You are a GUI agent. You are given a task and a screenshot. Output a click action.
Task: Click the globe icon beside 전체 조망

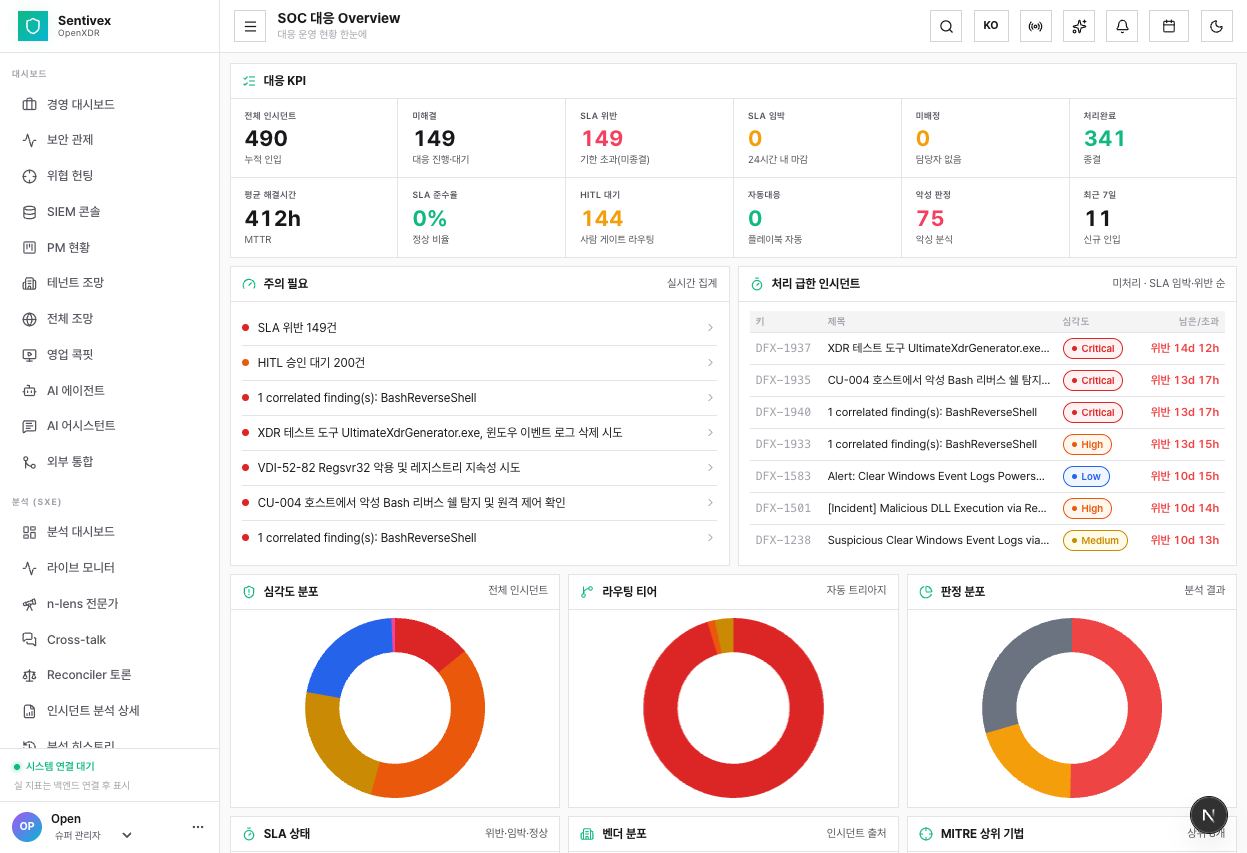pyautogui.click(x=29, y=319)
